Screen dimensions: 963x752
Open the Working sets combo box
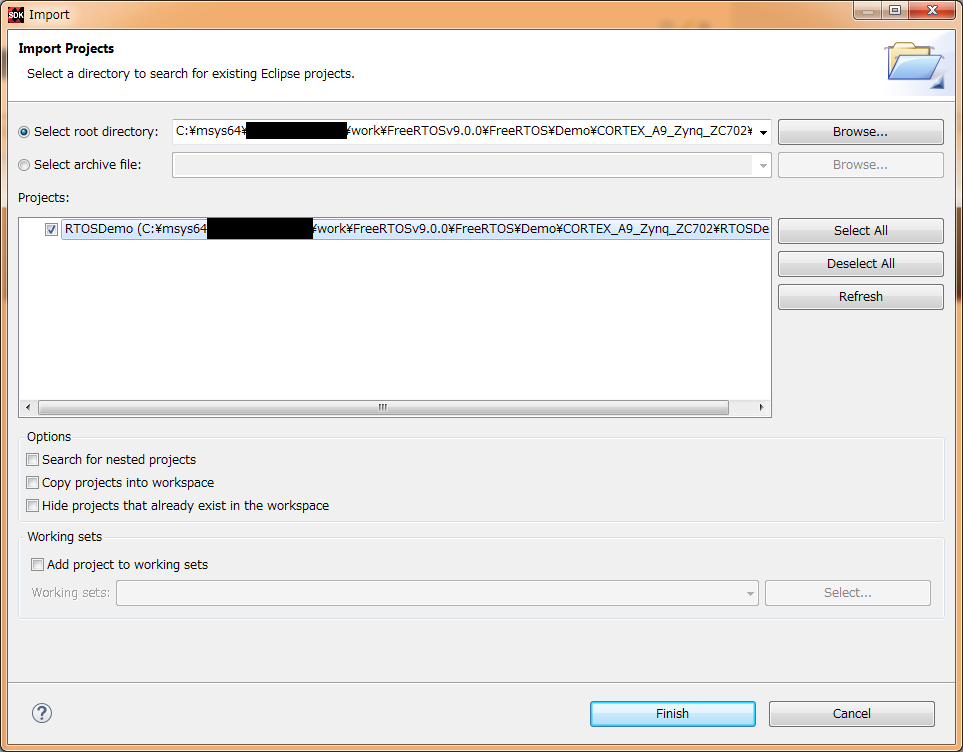(437, 593)
